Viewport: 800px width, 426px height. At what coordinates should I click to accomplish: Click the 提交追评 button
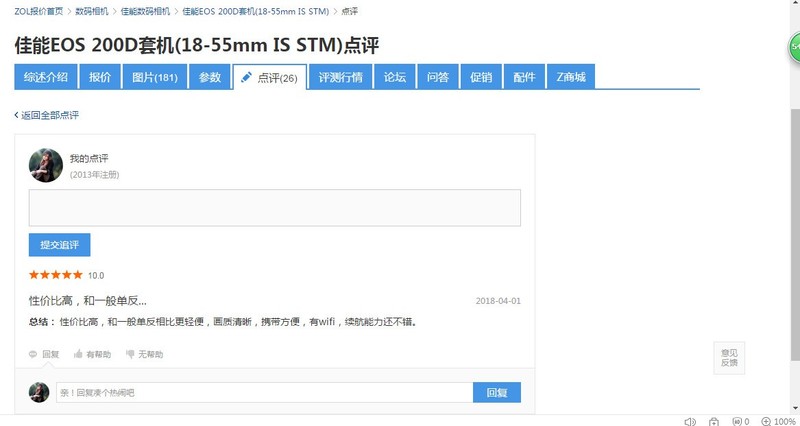tap(59, 245)
